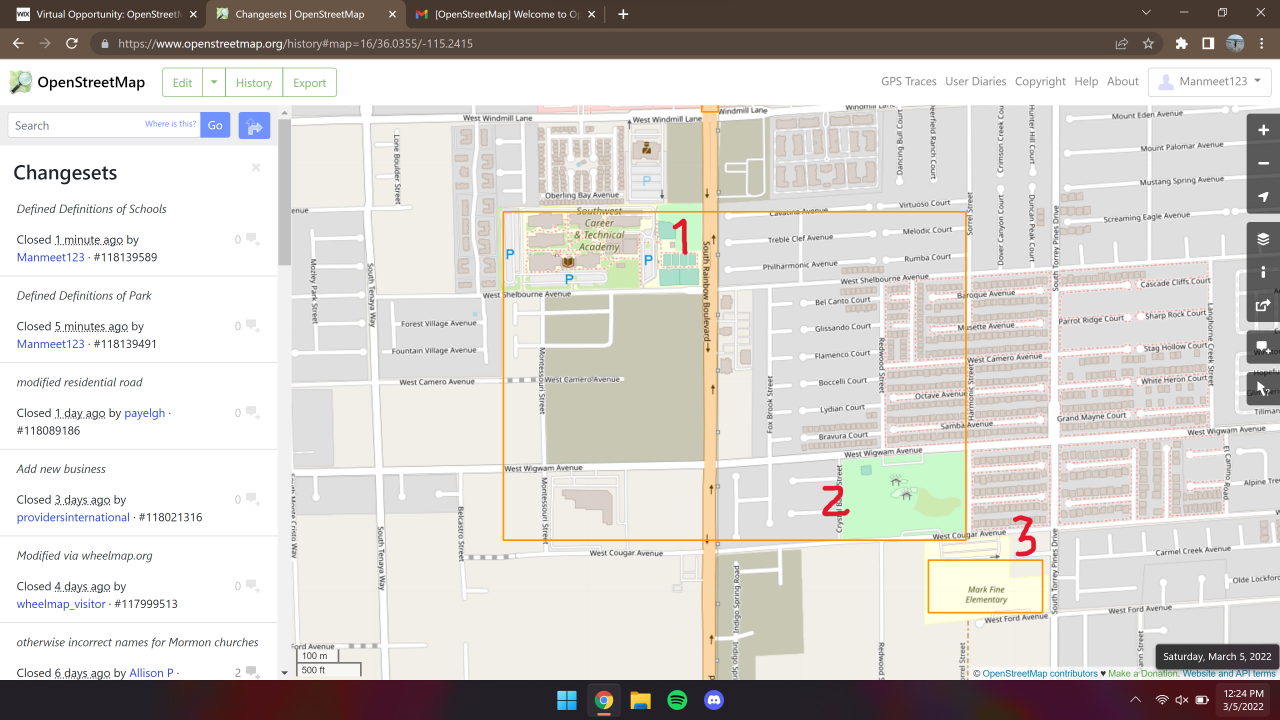
Task: Click the directions icon beside Go
Action: (x=254, y=126)
